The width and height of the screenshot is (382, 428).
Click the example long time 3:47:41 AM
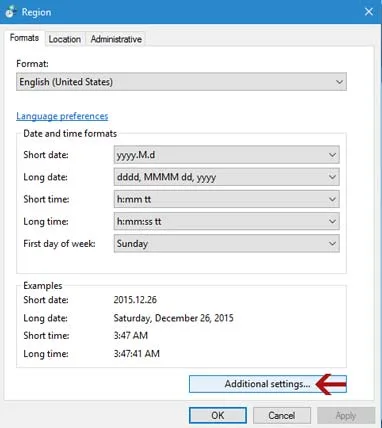[x=137, y=353]
